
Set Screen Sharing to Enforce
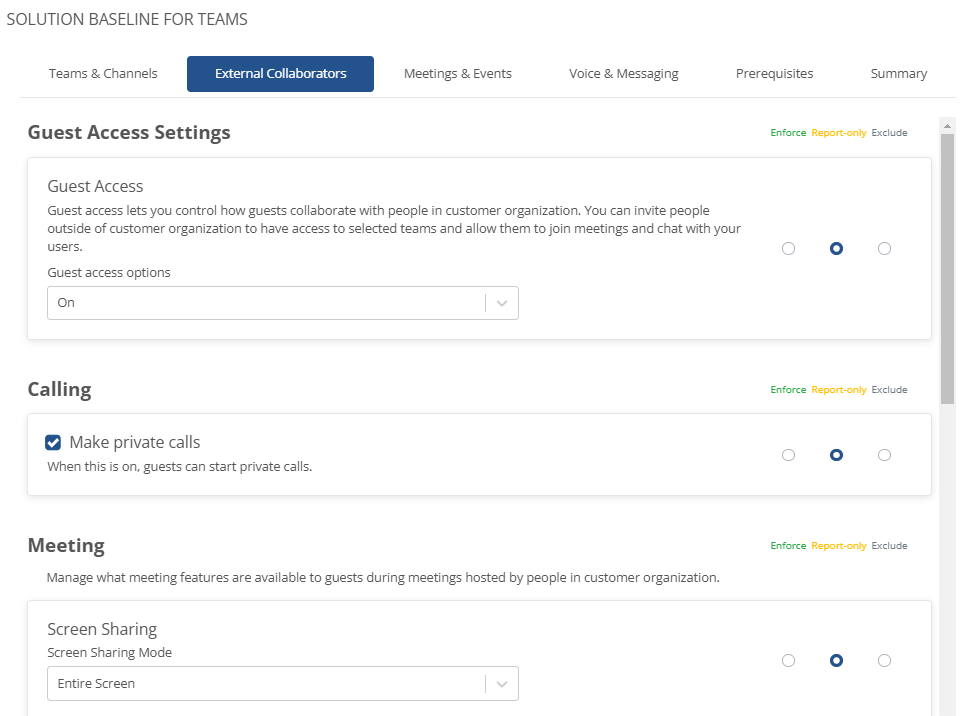(788, 660)
